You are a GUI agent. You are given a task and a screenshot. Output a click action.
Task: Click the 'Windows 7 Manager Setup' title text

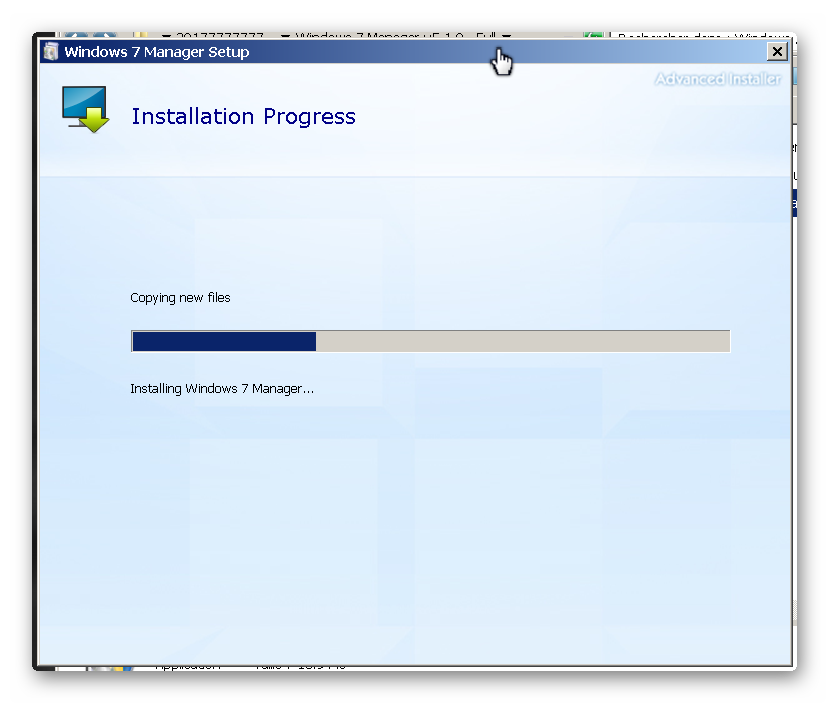[x=157, y=52]
